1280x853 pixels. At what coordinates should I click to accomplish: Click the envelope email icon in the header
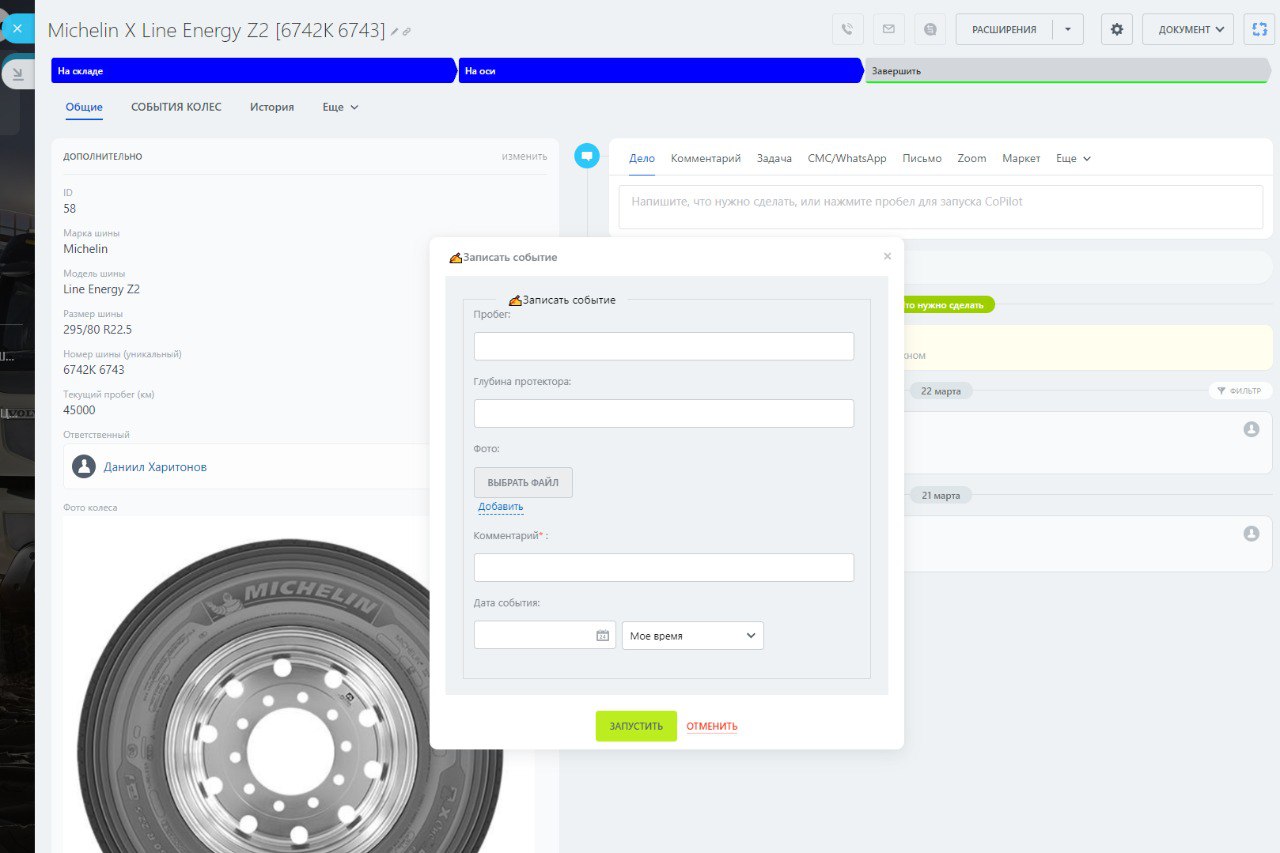coord(889,29)
